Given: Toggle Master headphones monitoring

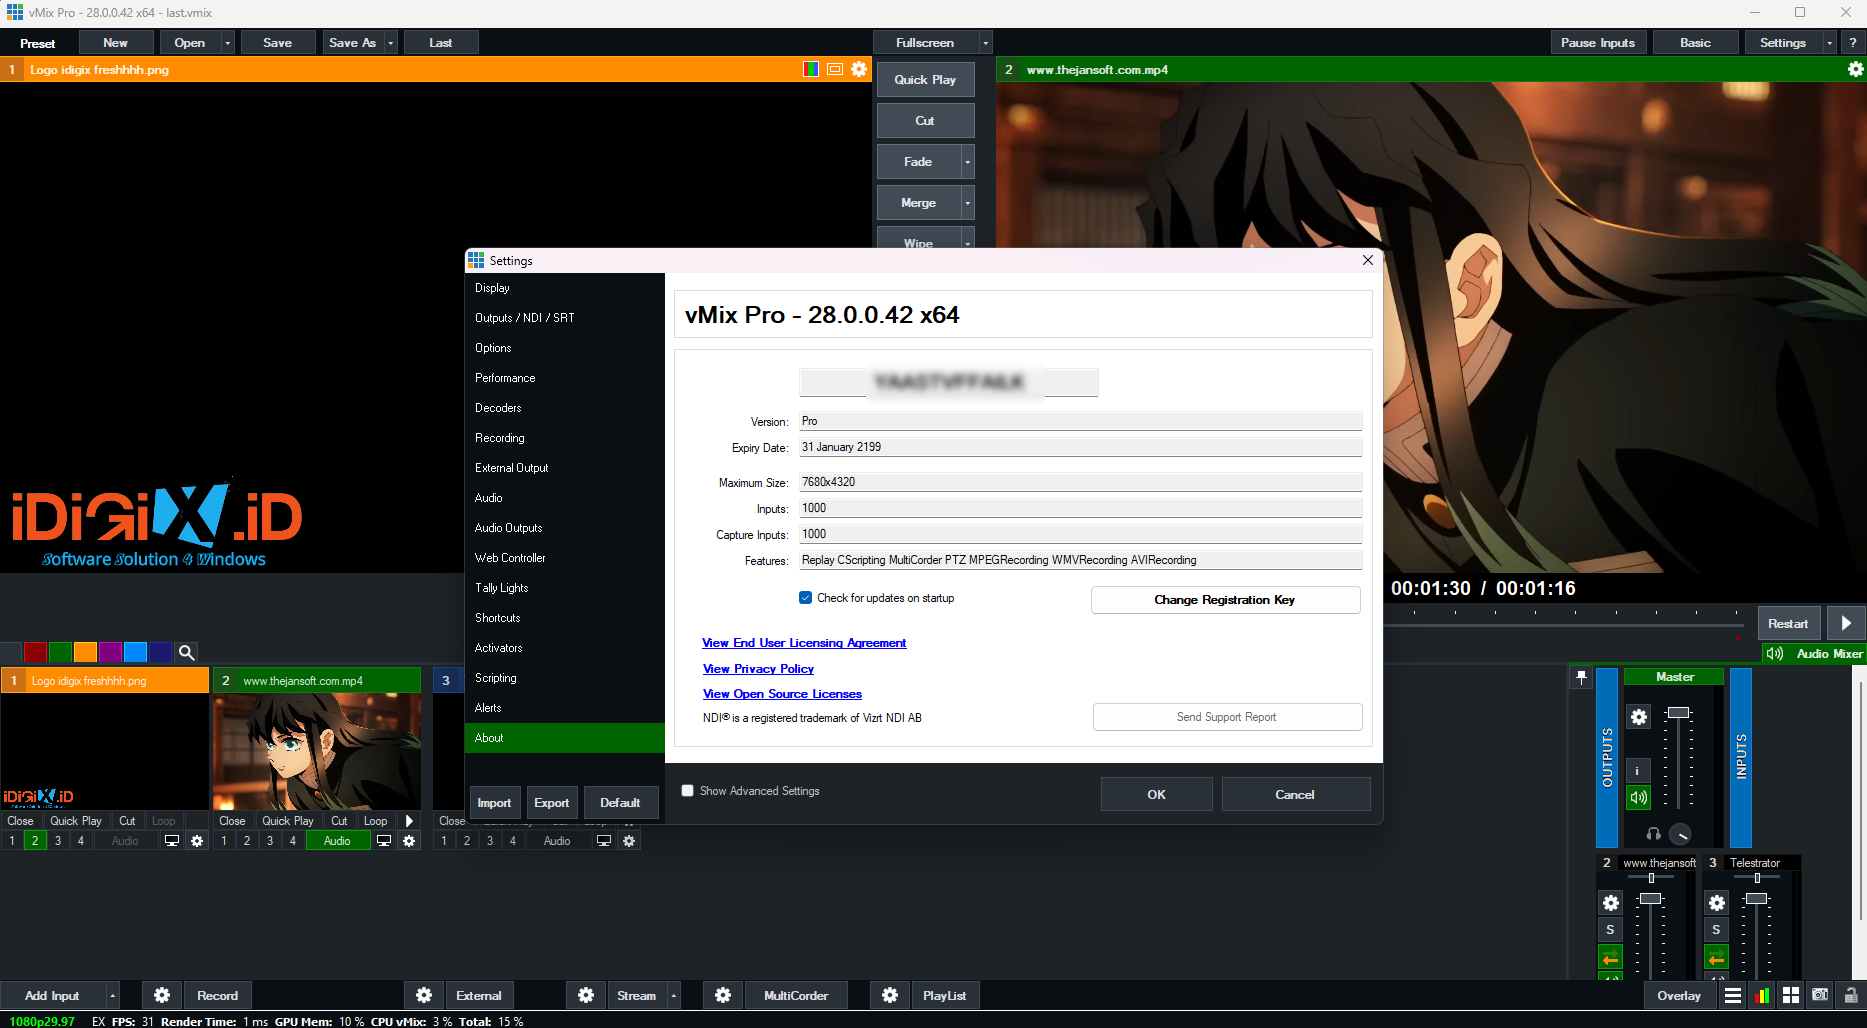Looking at the screenshot, I should click(x=1653, y=833).
